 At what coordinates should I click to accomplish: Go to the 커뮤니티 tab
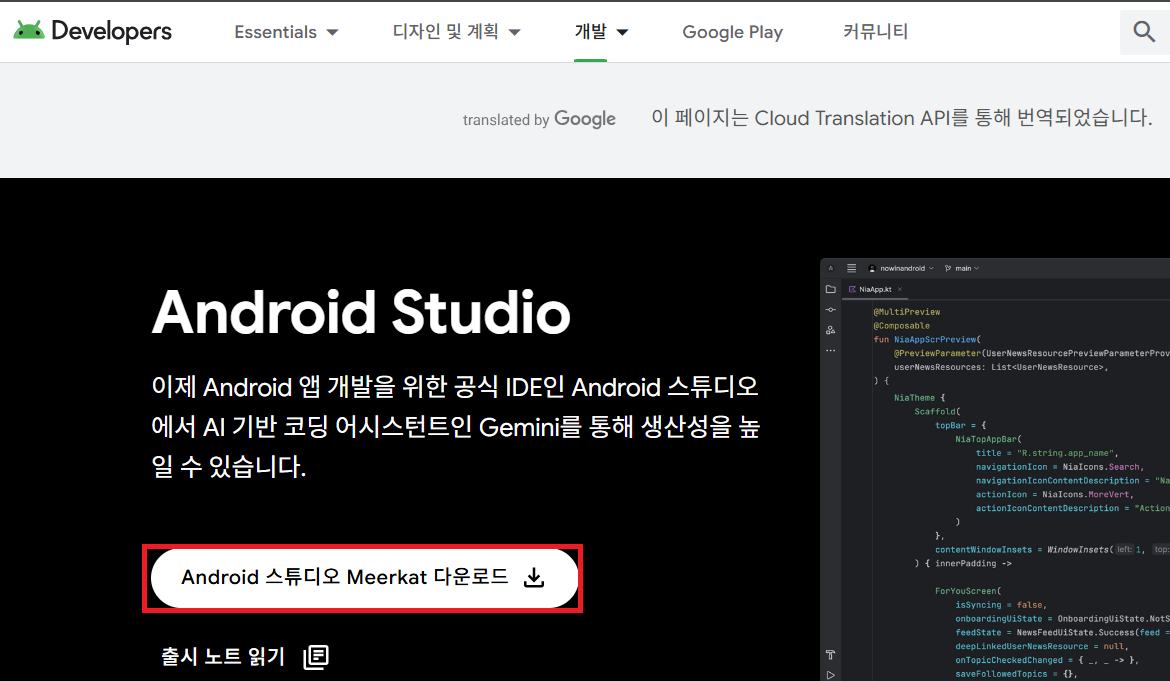pyautogui.click(x=875, y=32)
